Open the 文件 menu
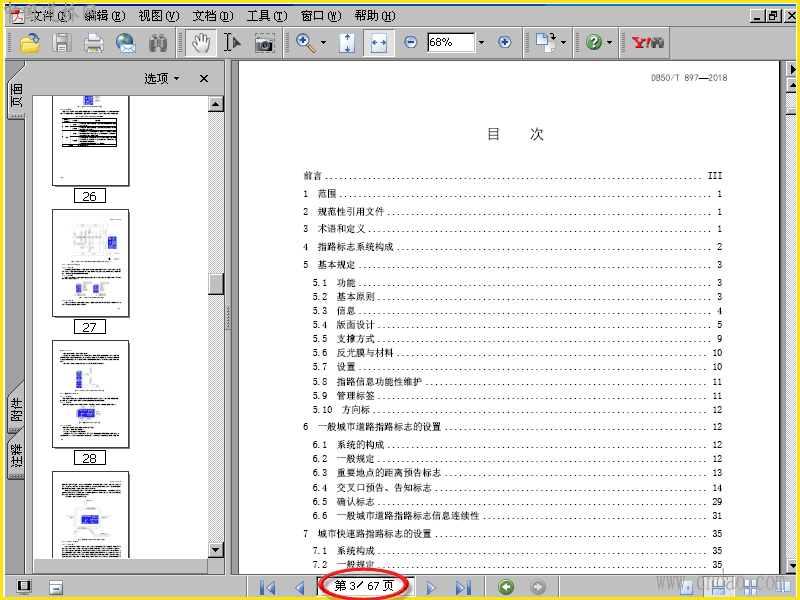This screenshot has width=800, height=600. point(51,16)
